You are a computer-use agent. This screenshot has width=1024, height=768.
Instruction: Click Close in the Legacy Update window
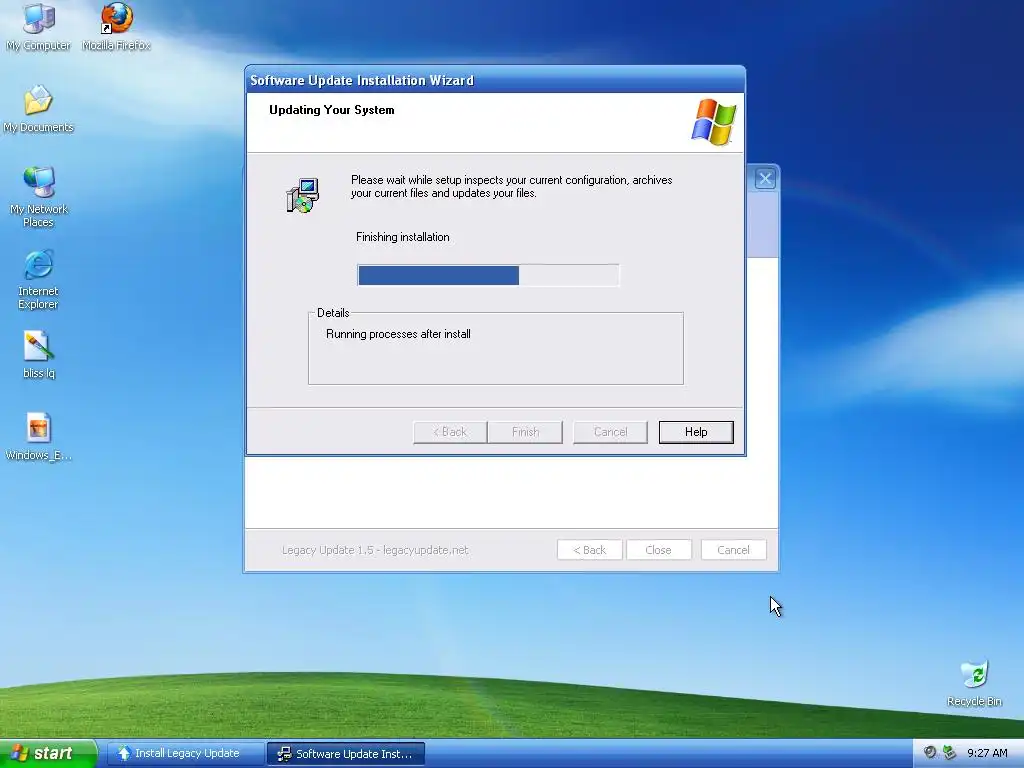pyautogui.click(x=658, y=550)
